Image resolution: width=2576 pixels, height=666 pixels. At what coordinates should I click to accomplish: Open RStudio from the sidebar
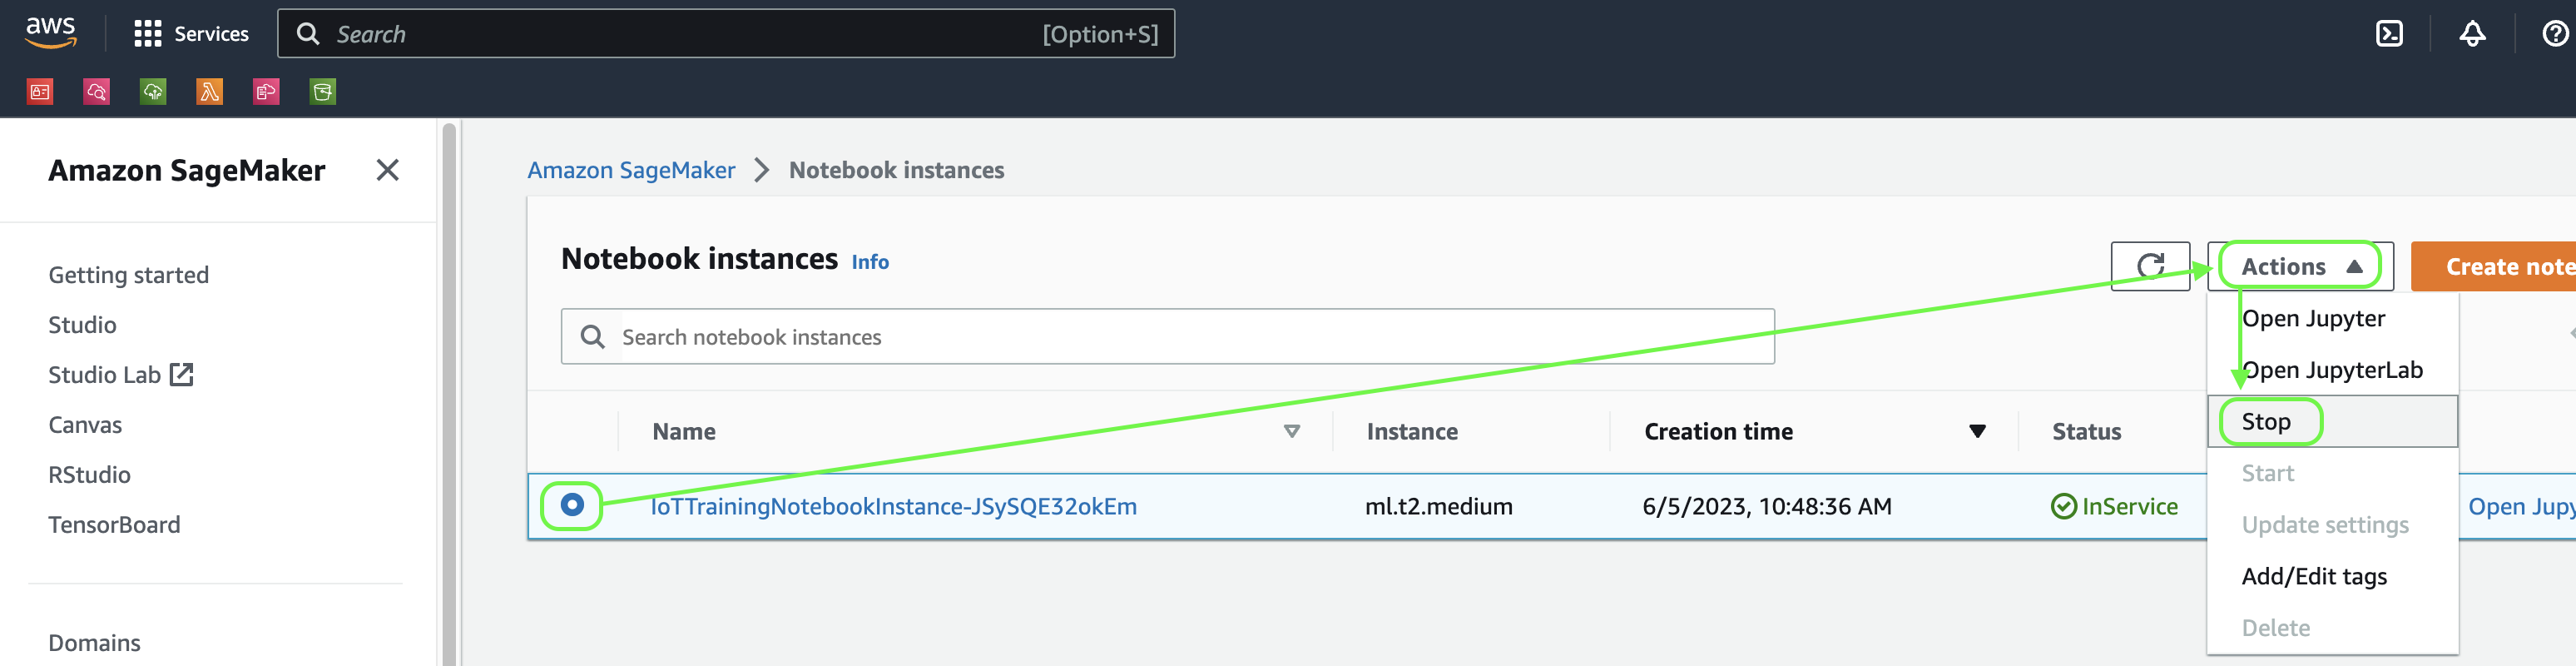[x=89, y=475]
